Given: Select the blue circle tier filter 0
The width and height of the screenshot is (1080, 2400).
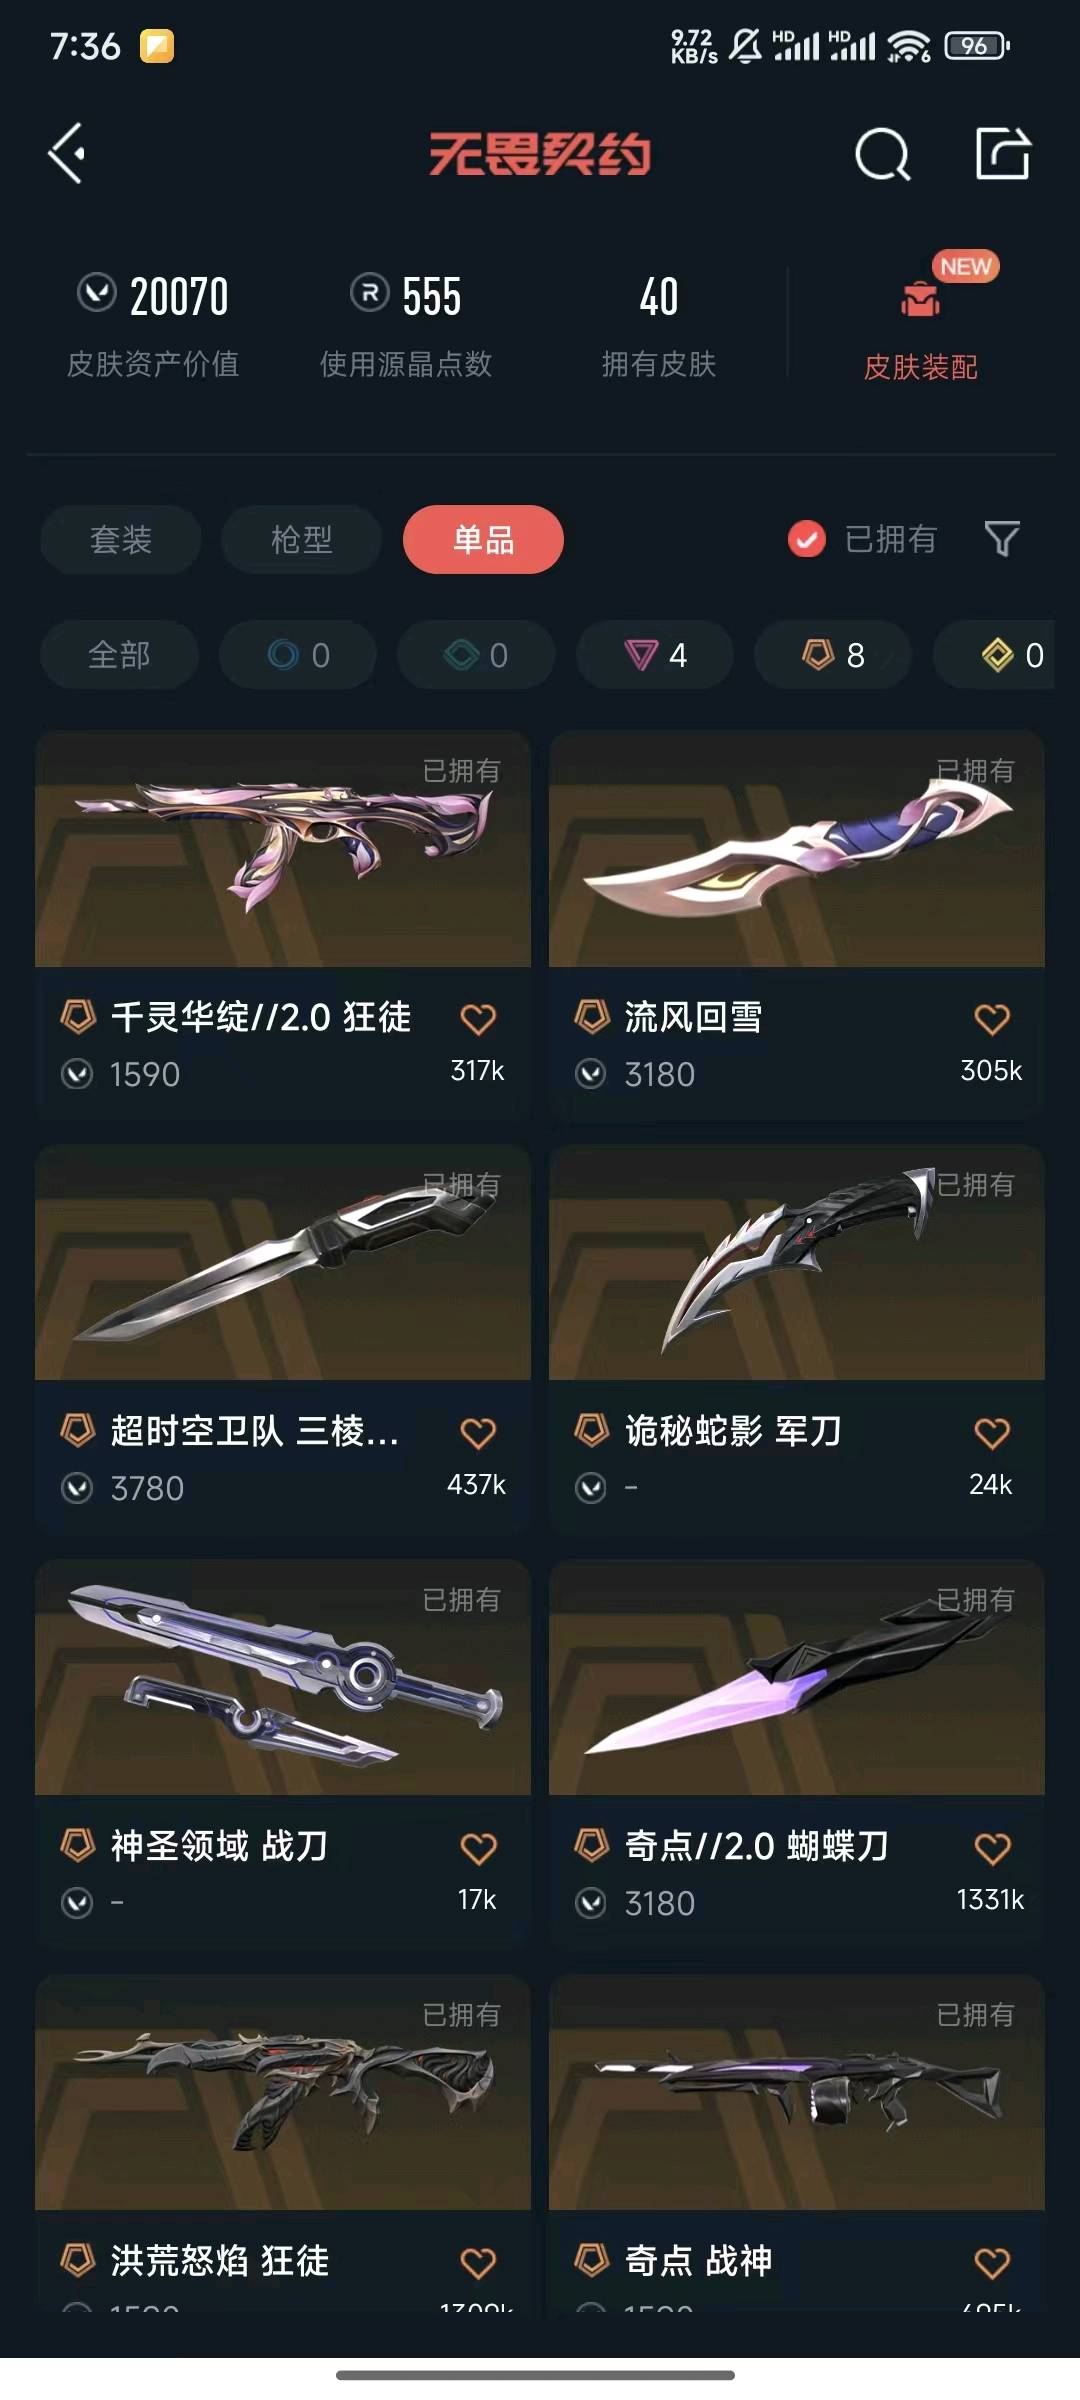Looking at the screenshot, I should point(298,655).
